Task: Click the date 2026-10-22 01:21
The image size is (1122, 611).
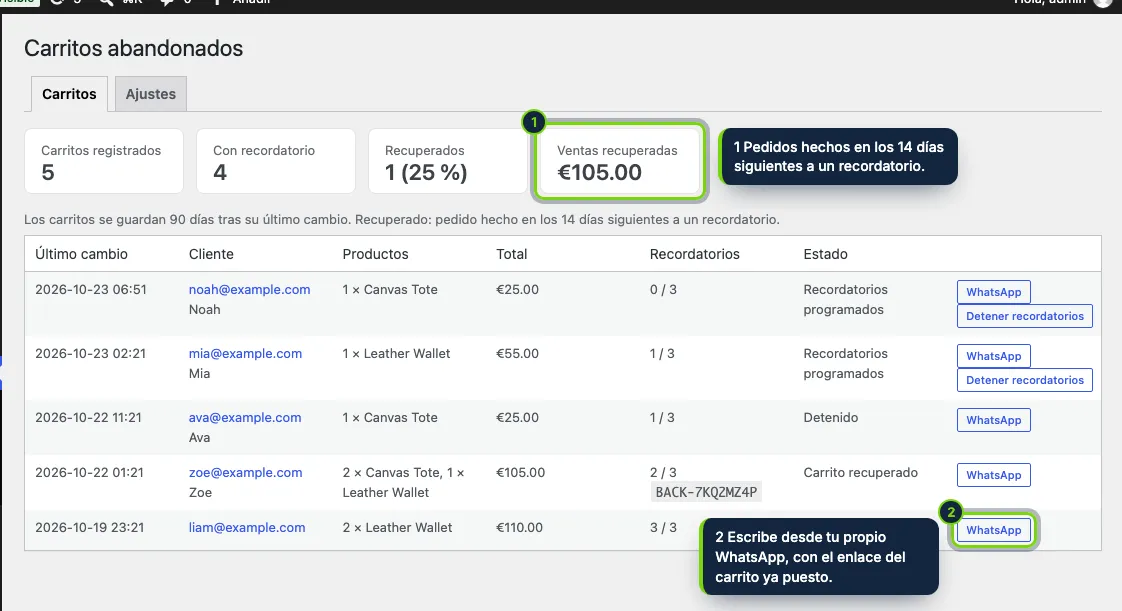Action: [x=89, y=472]
